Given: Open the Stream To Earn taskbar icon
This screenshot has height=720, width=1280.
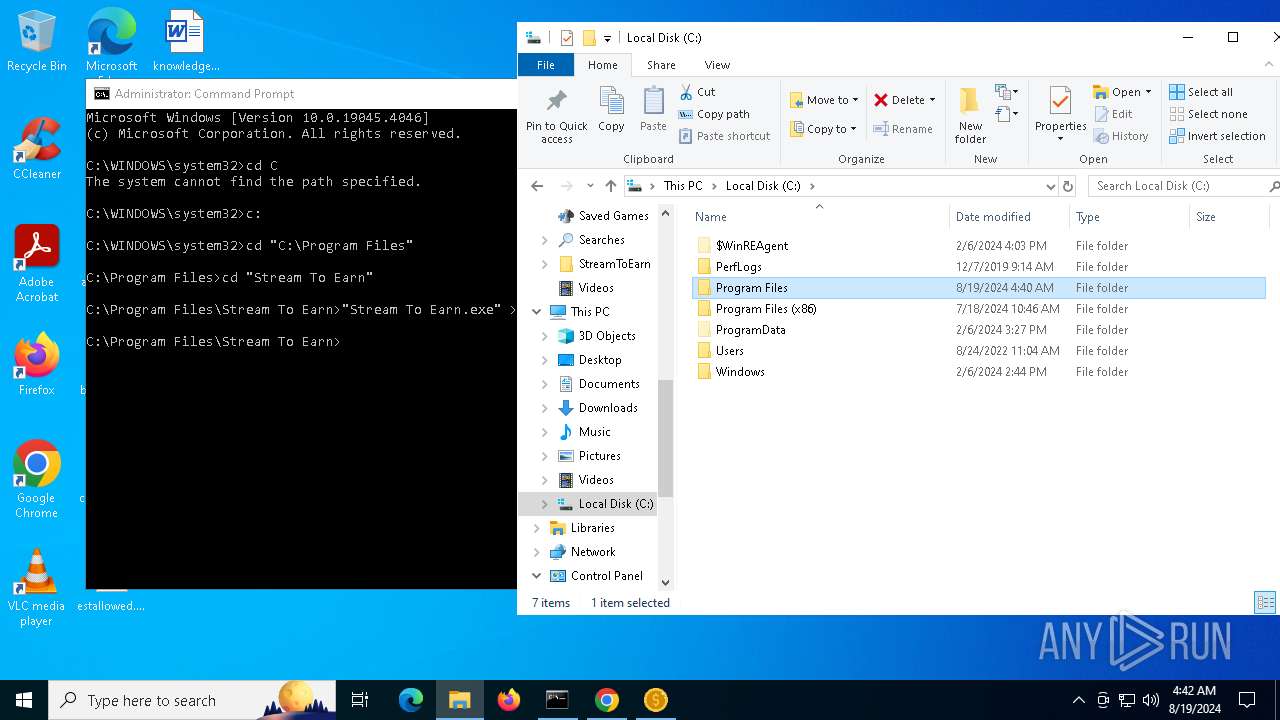Looking at the screenshot, I should [x=655, y=700].
